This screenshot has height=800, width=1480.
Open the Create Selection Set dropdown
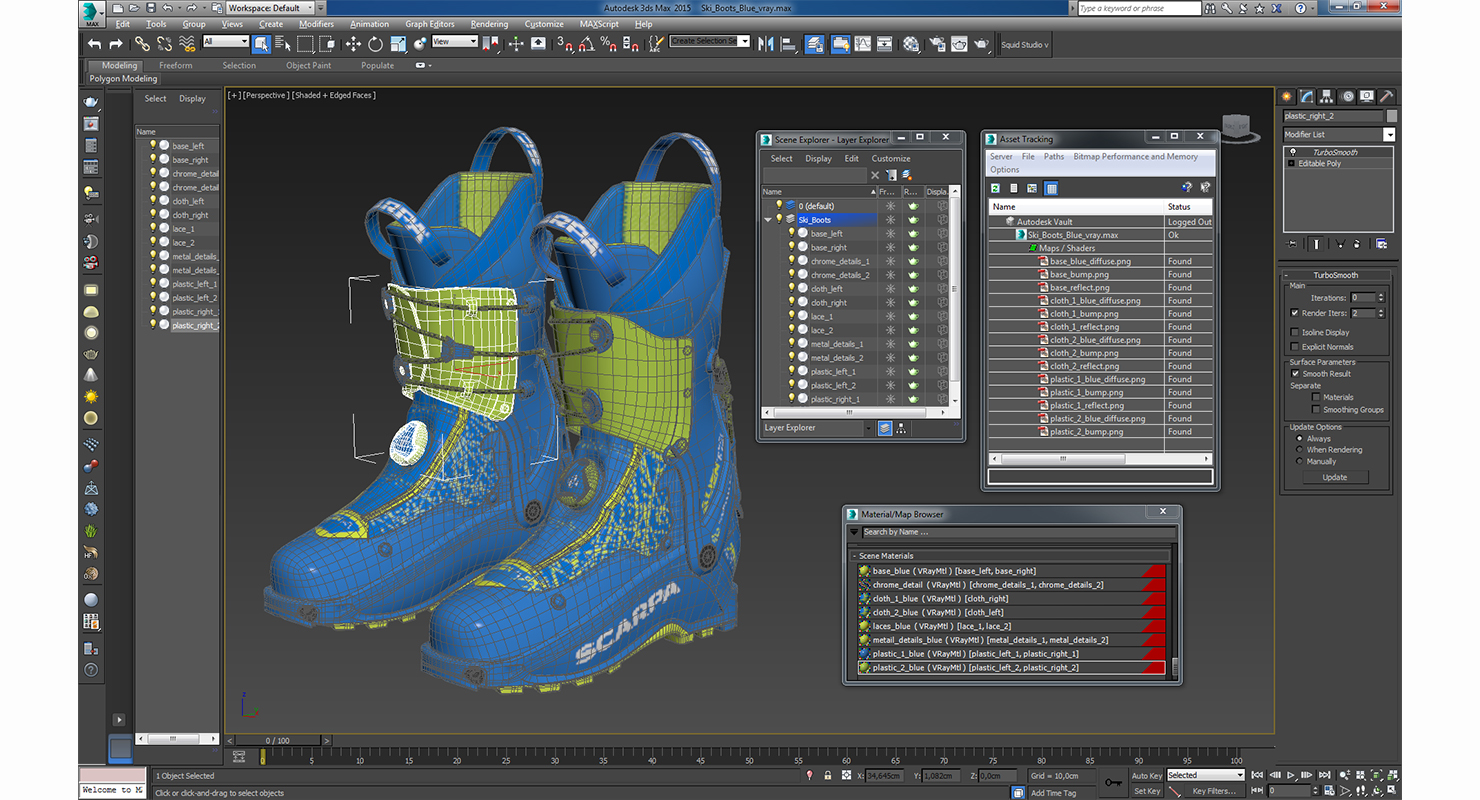tap(744, 41)
